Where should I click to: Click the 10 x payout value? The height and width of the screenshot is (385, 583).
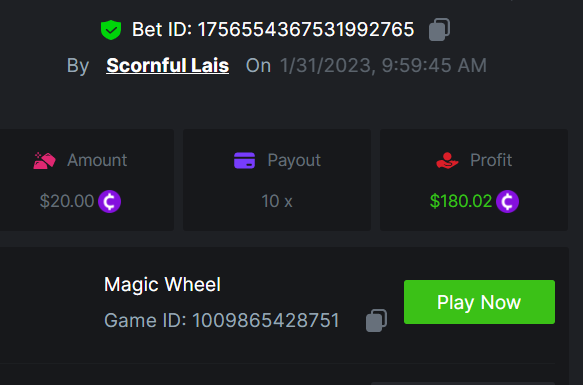277,201
